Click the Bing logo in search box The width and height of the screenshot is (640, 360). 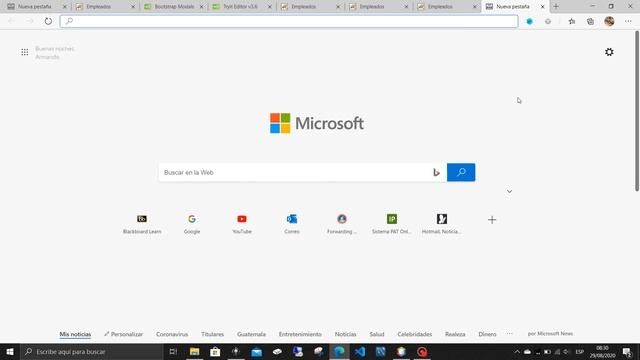pos(436,172)
